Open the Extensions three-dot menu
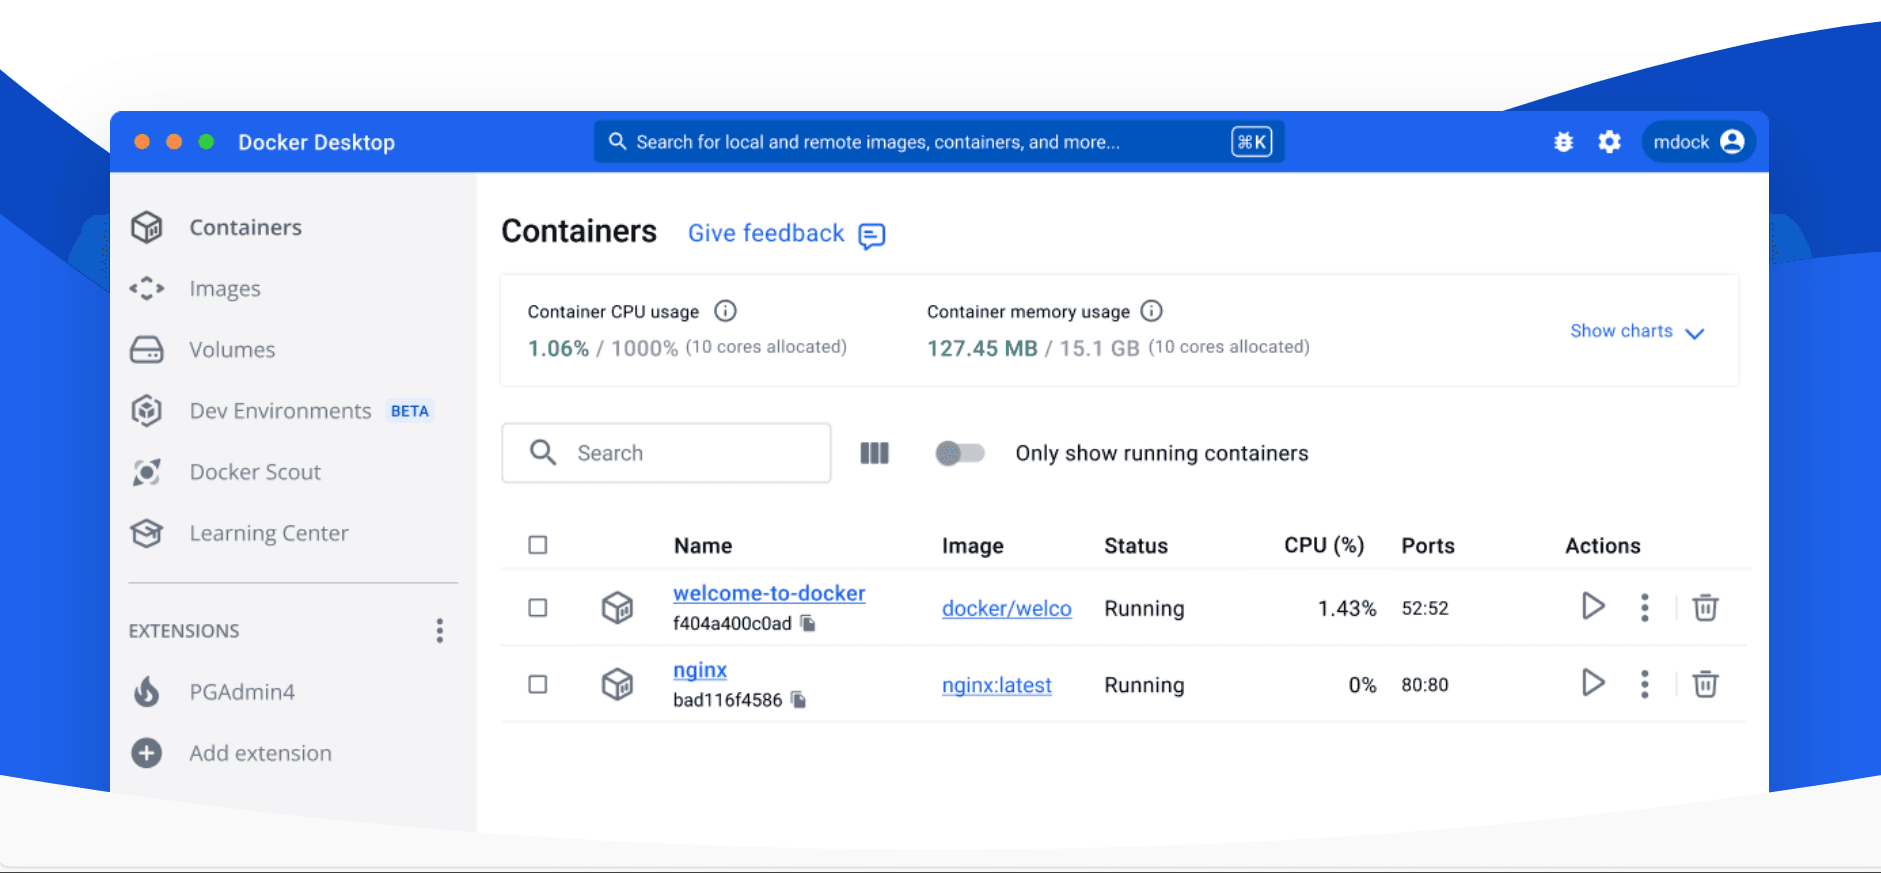This screenshot has height=873, width=1881. [x=440, y=630]
